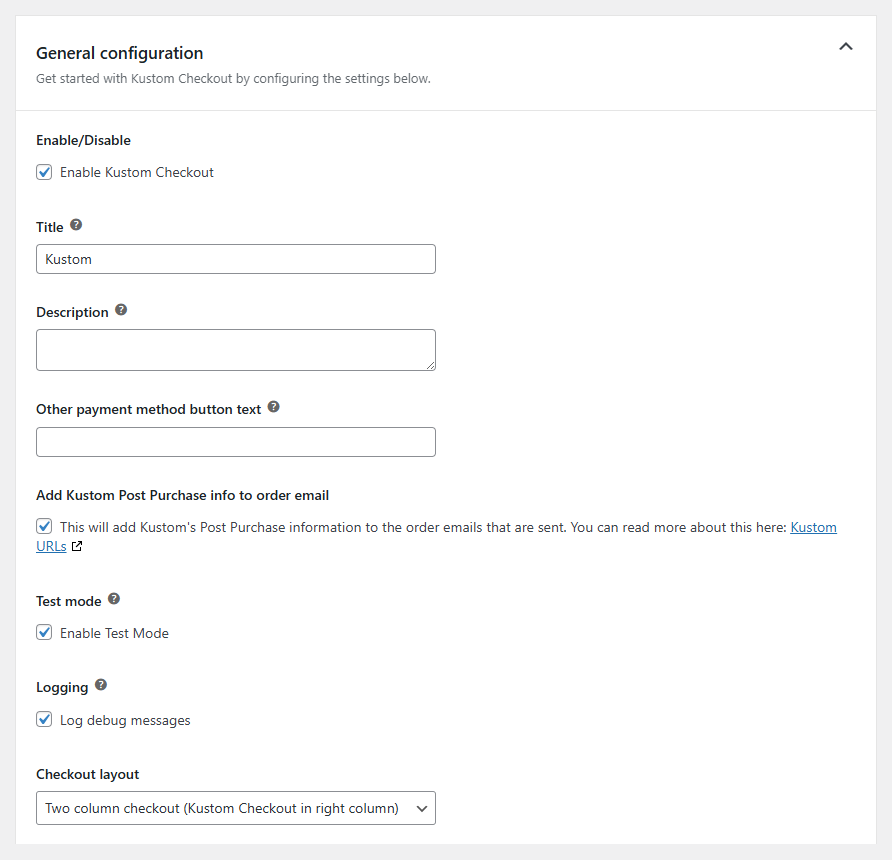This screenshot has height=860, width=892.
Task: Open the Kustom URLs link
Action: pyautogui.click(x=812, y=527)
